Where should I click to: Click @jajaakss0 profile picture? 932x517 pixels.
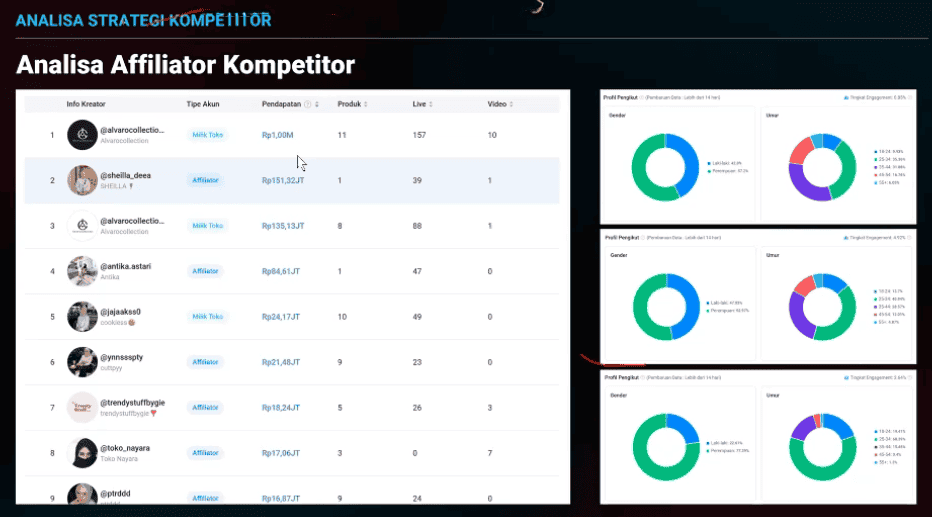tap(82, 316)
